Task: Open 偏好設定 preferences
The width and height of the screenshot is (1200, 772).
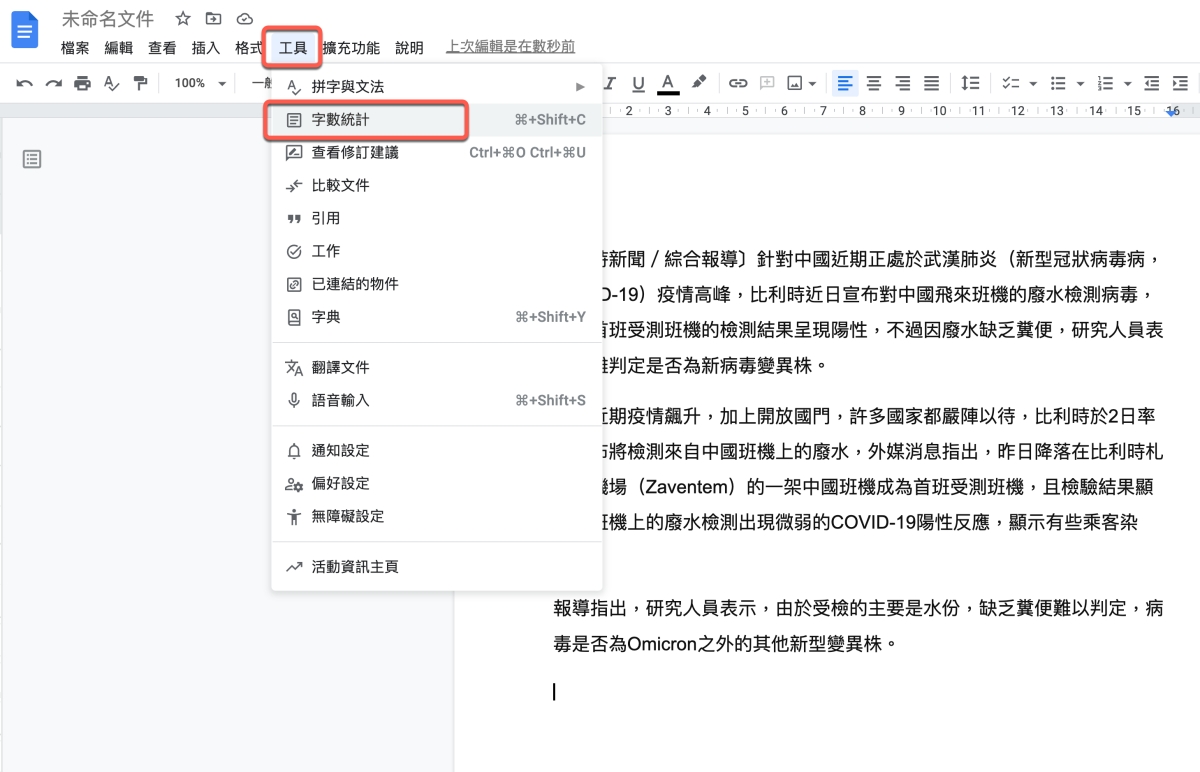Action: [437, 484]
